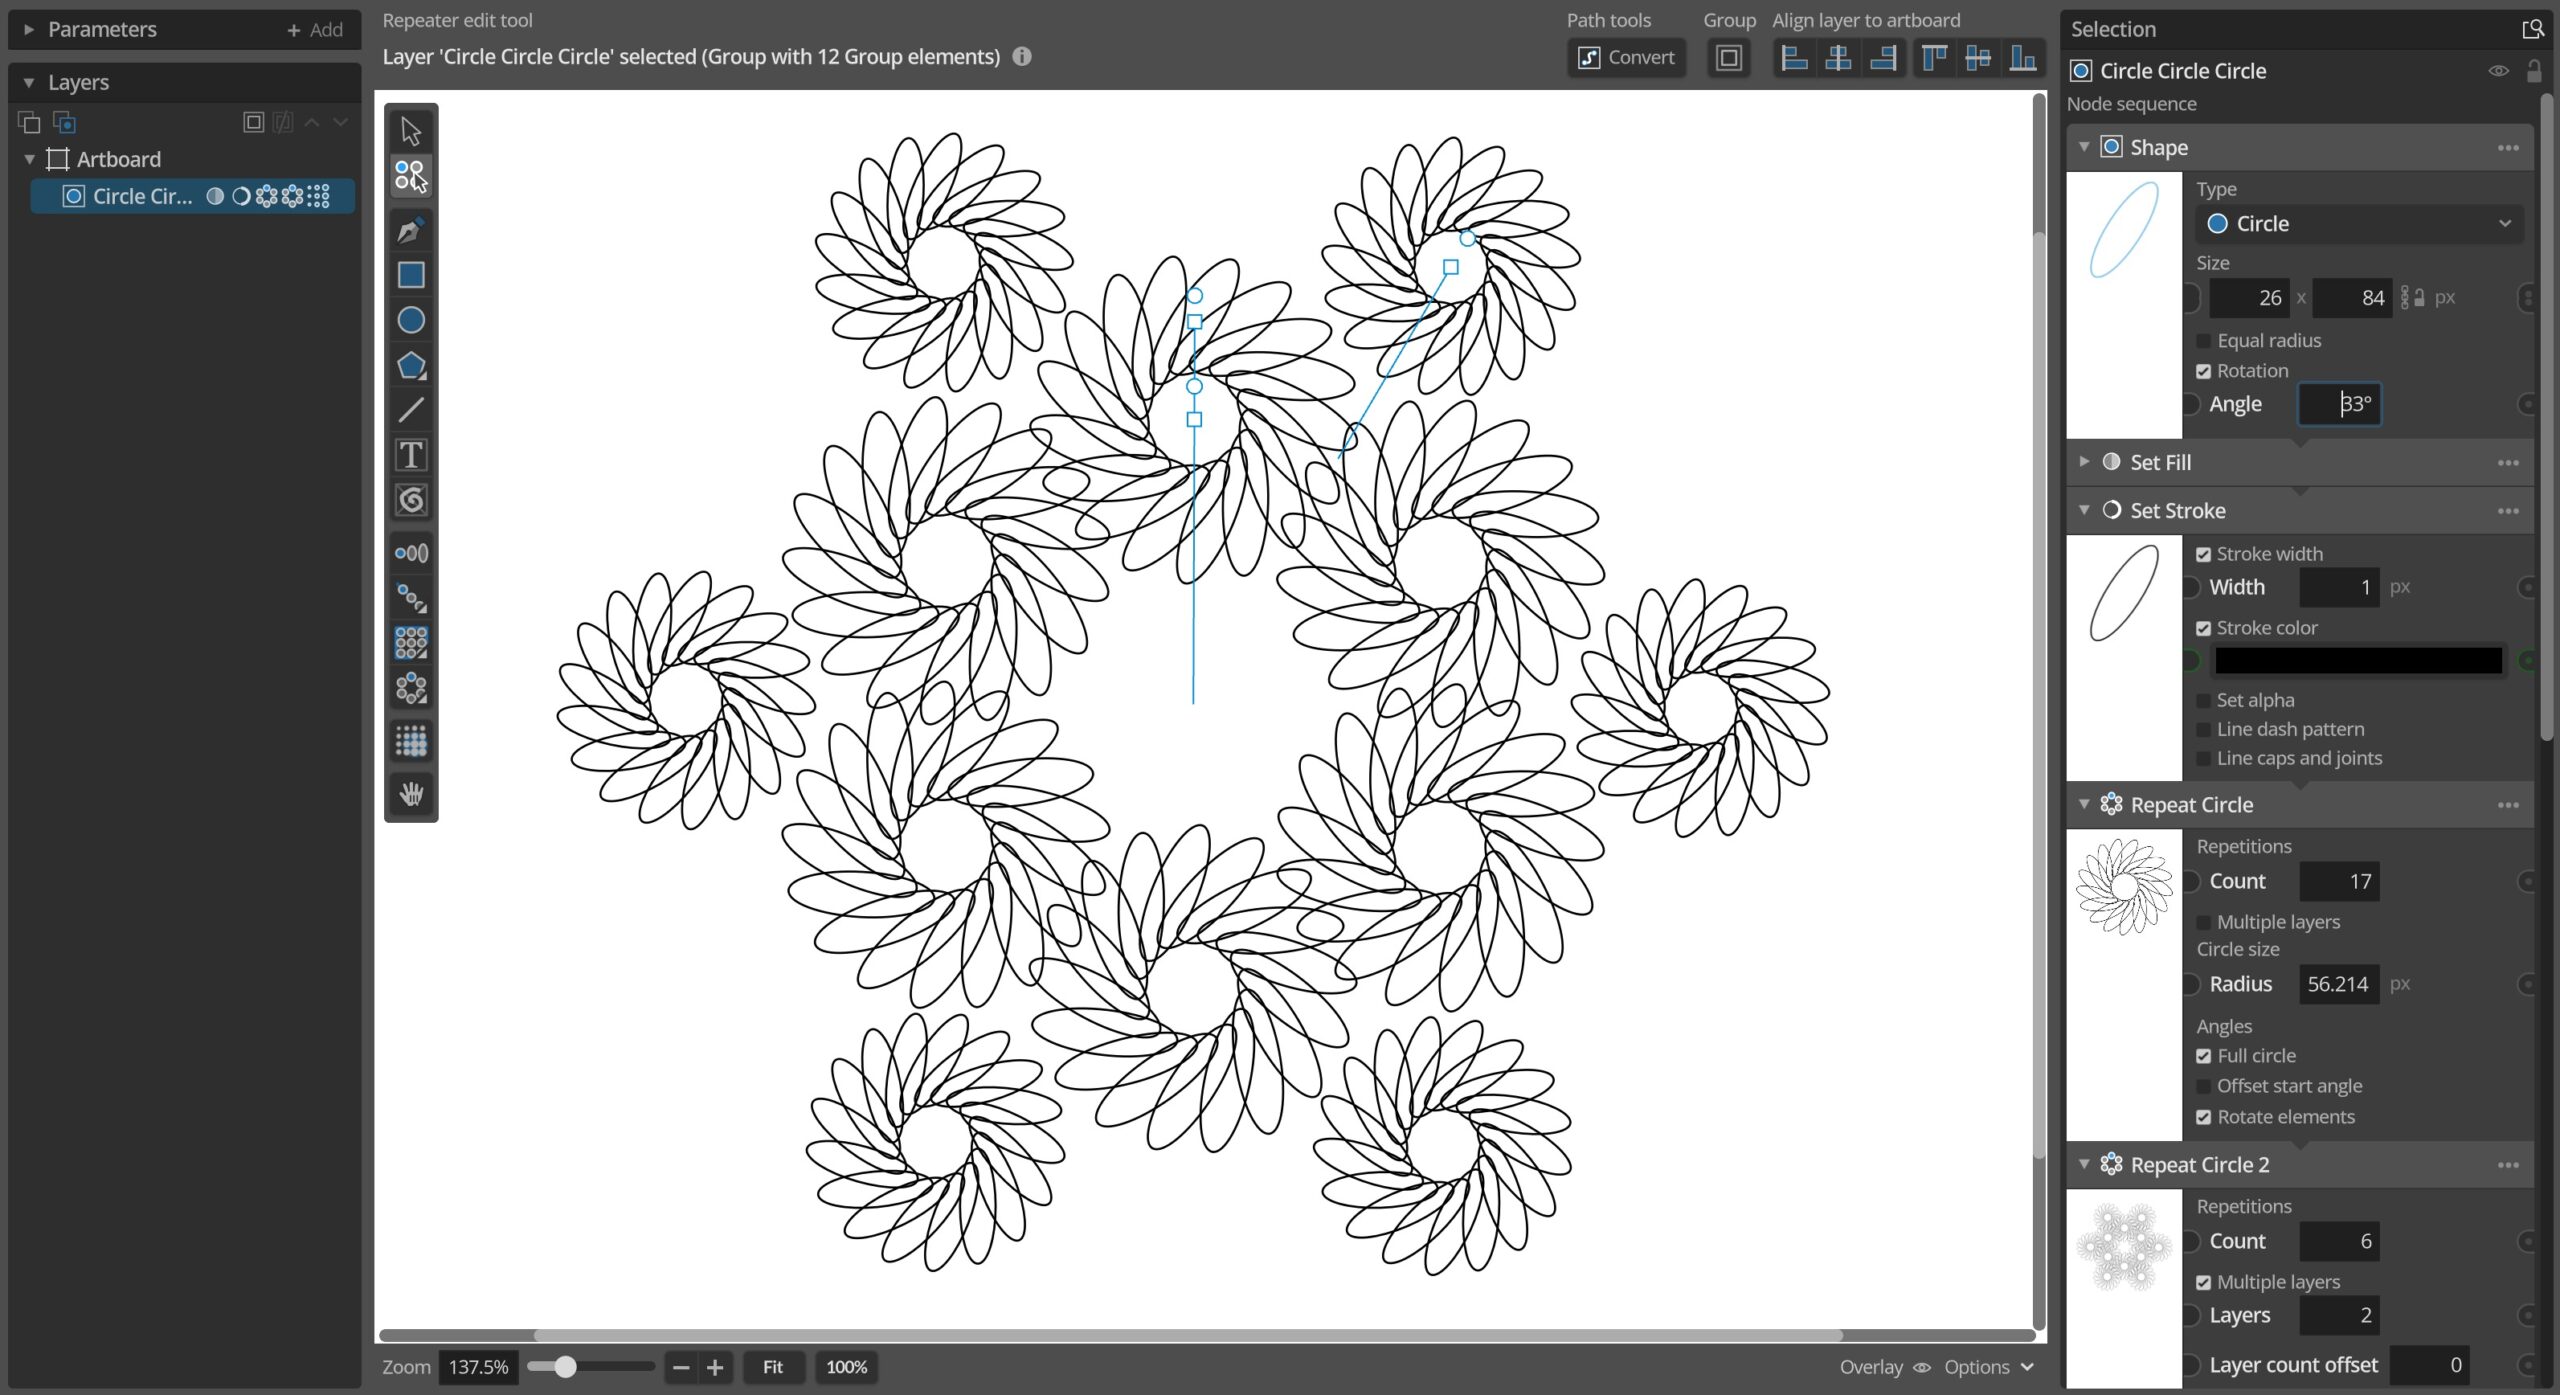
Task: Align layer to artboard left edge
Action: coord(1794,58)
